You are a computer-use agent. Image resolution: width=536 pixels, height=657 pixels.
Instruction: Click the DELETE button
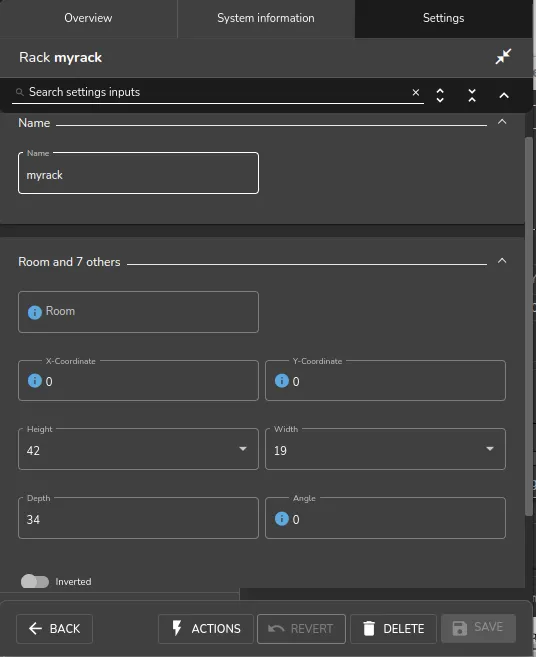coord(393,629)
